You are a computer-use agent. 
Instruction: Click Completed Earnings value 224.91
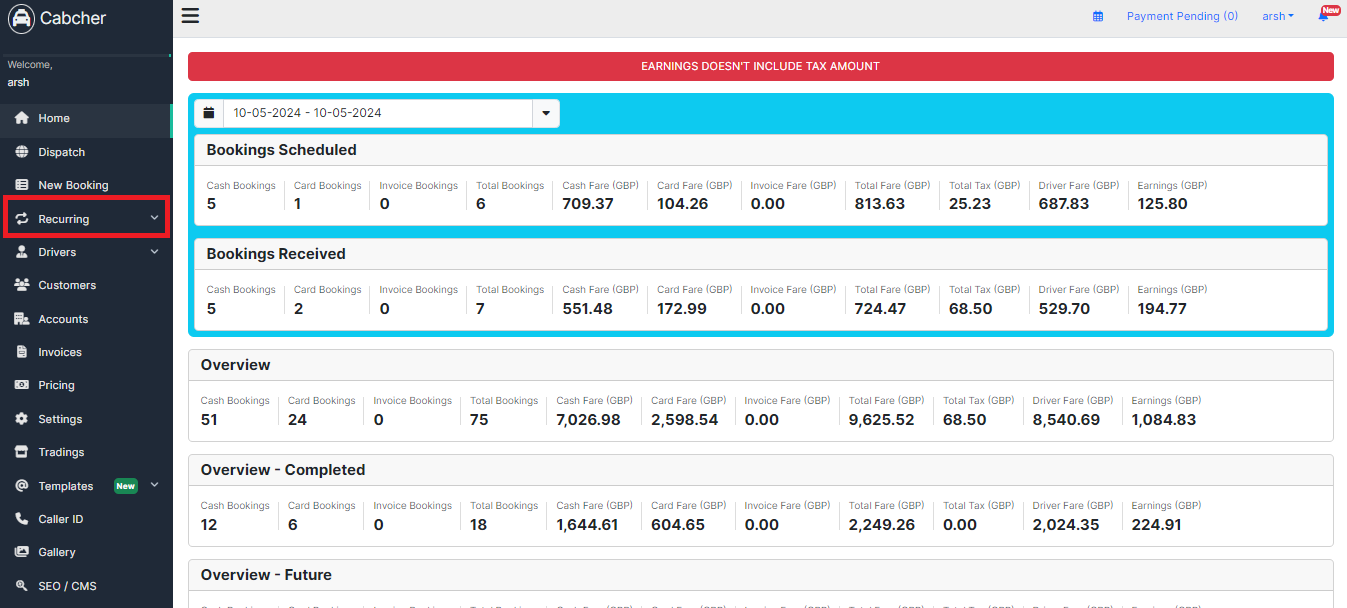1156,525
